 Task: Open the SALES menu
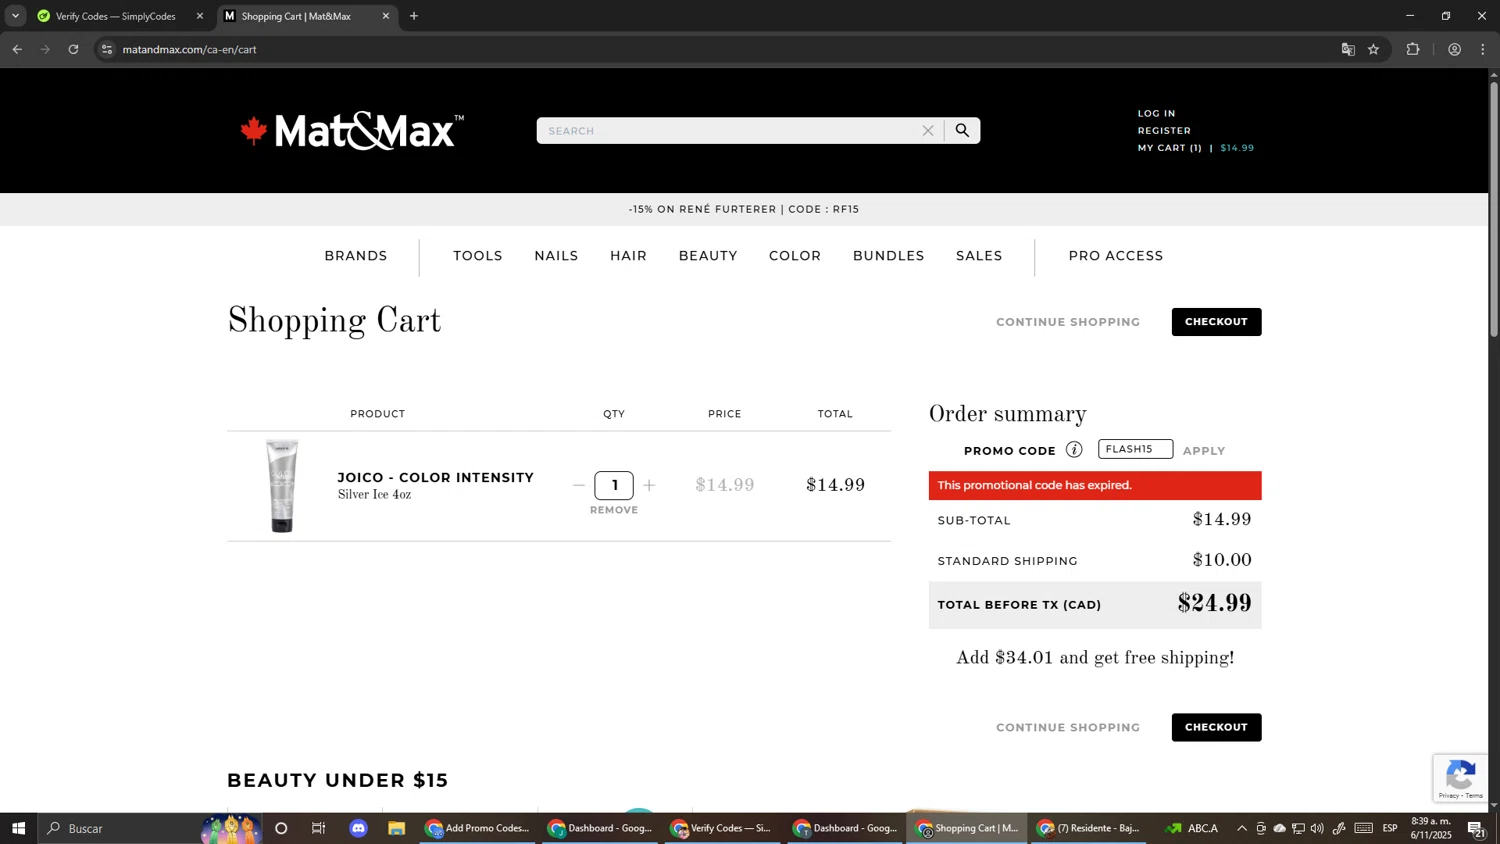pos(979,256)
